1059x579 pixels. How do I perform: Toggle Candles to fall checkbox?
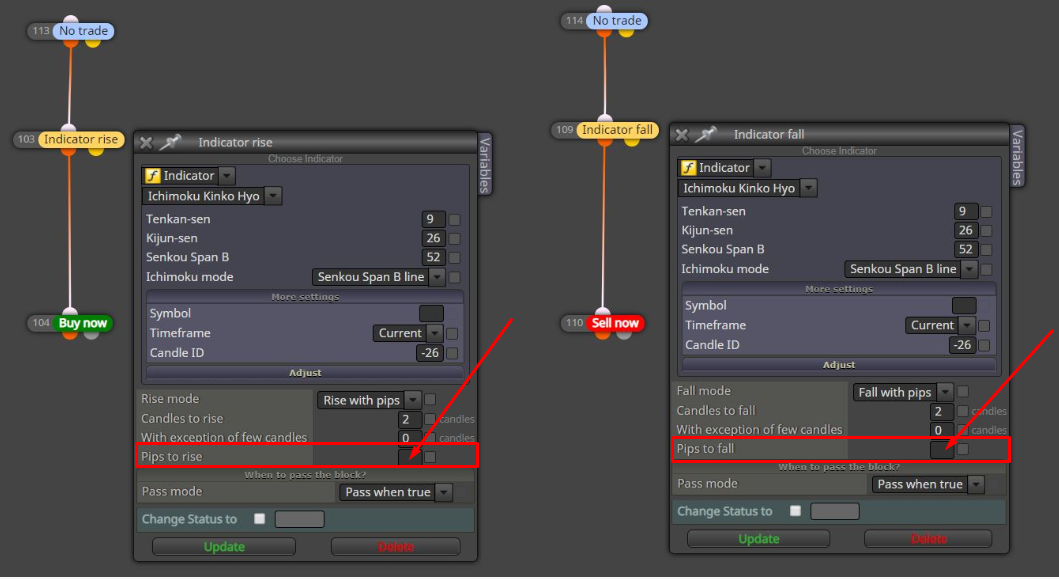(963, 411)
